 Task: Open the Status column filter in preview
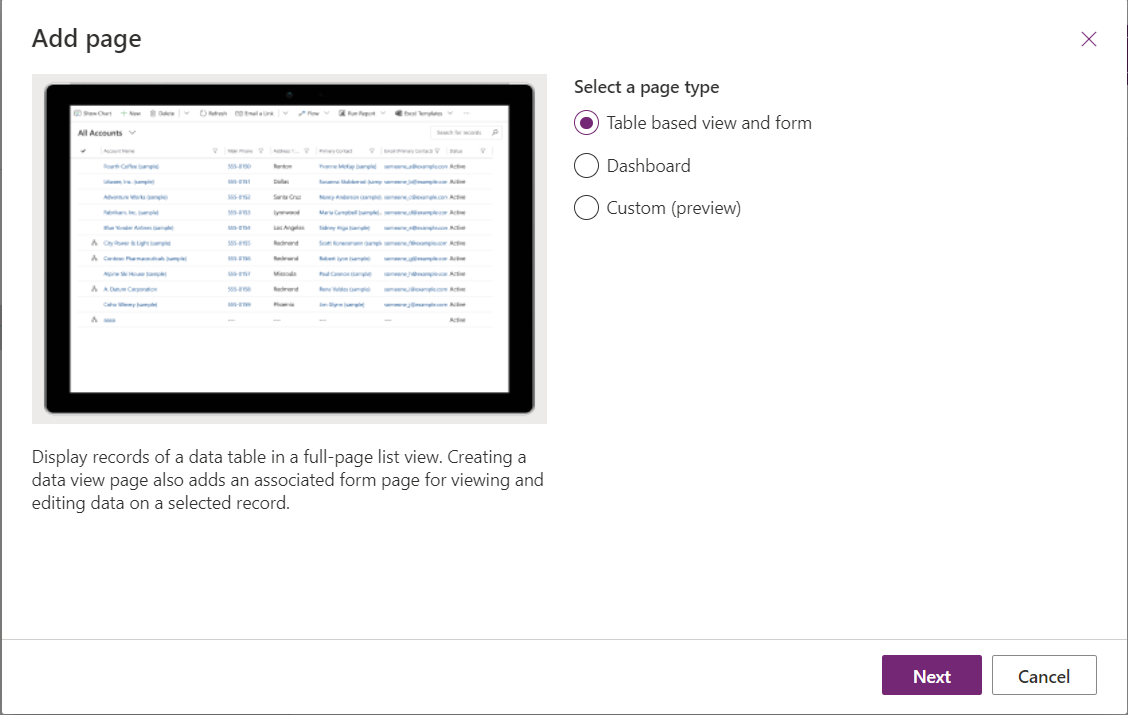483,151
